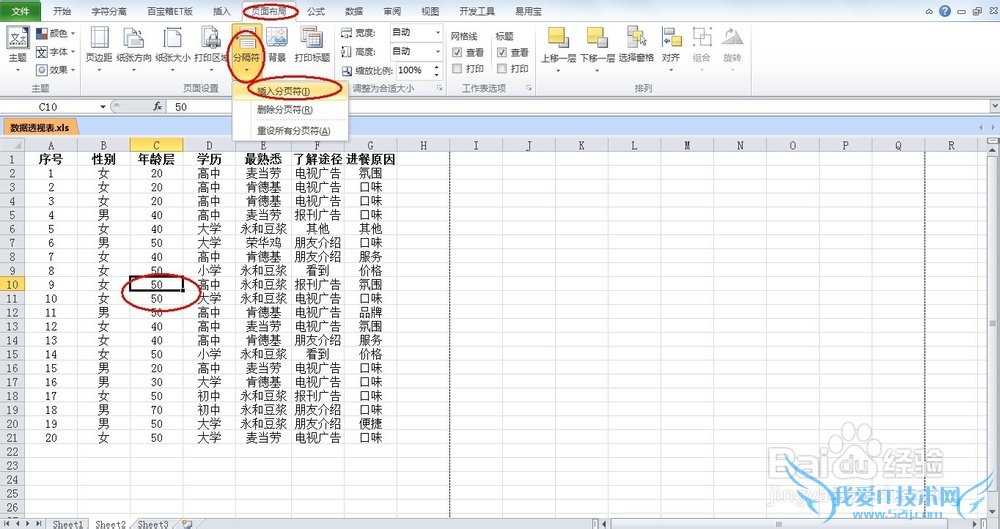Screen dimensions: 1000x529
Task: Click the cell containing 品牌
Action: click(371, 312)
